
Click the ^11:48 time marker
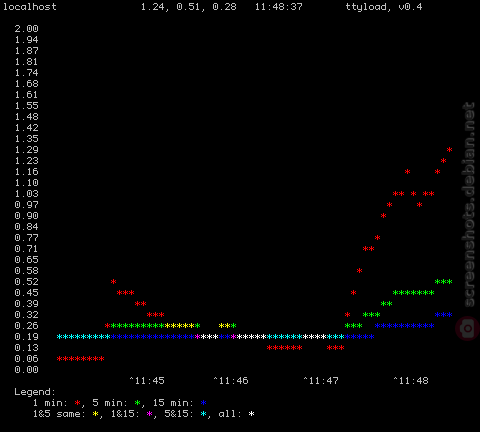pyautogui.click(x=411, y=381)
